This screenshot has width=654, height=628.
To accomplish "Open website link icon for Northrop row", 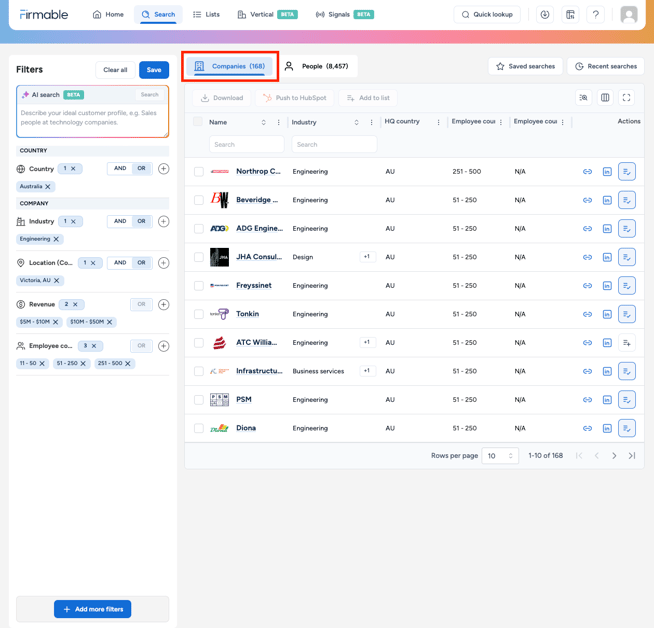I will 587,171.
